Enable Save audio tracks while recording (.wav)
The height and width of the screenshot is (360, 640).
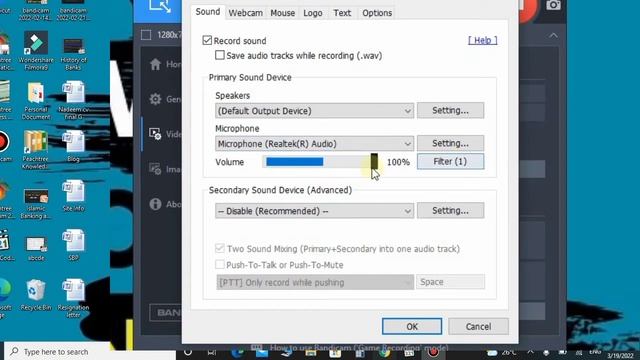coord(220,55)
